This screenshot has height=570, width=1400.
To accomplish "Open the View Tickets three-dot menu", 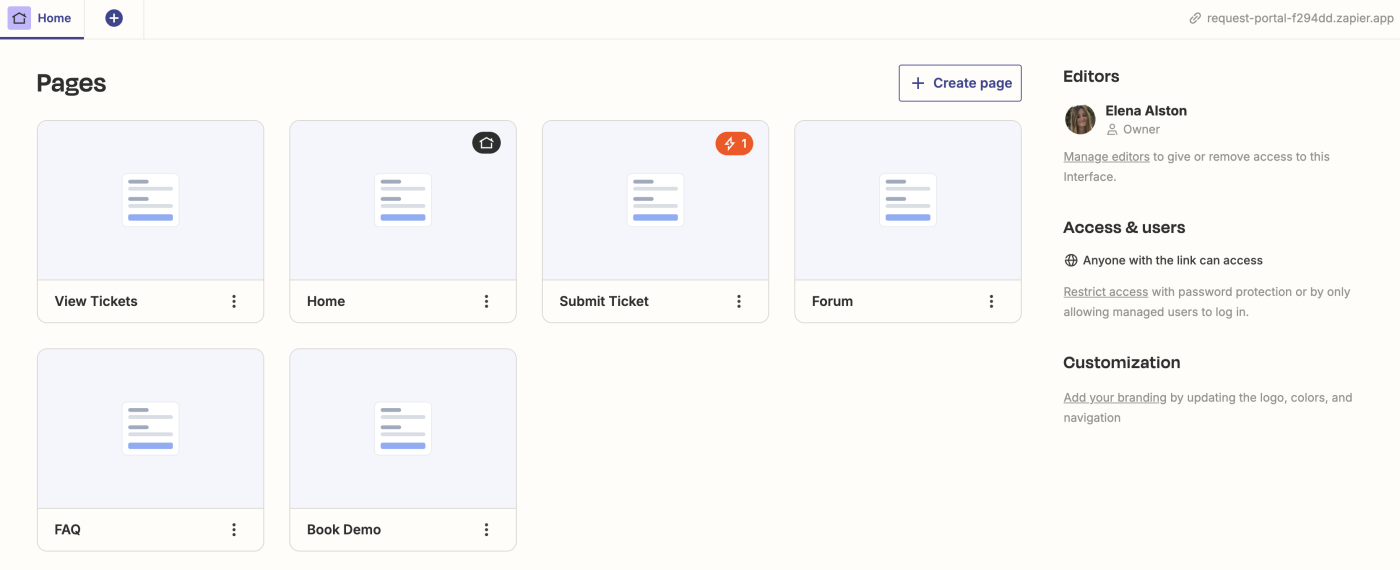I will tap(234, 301).
